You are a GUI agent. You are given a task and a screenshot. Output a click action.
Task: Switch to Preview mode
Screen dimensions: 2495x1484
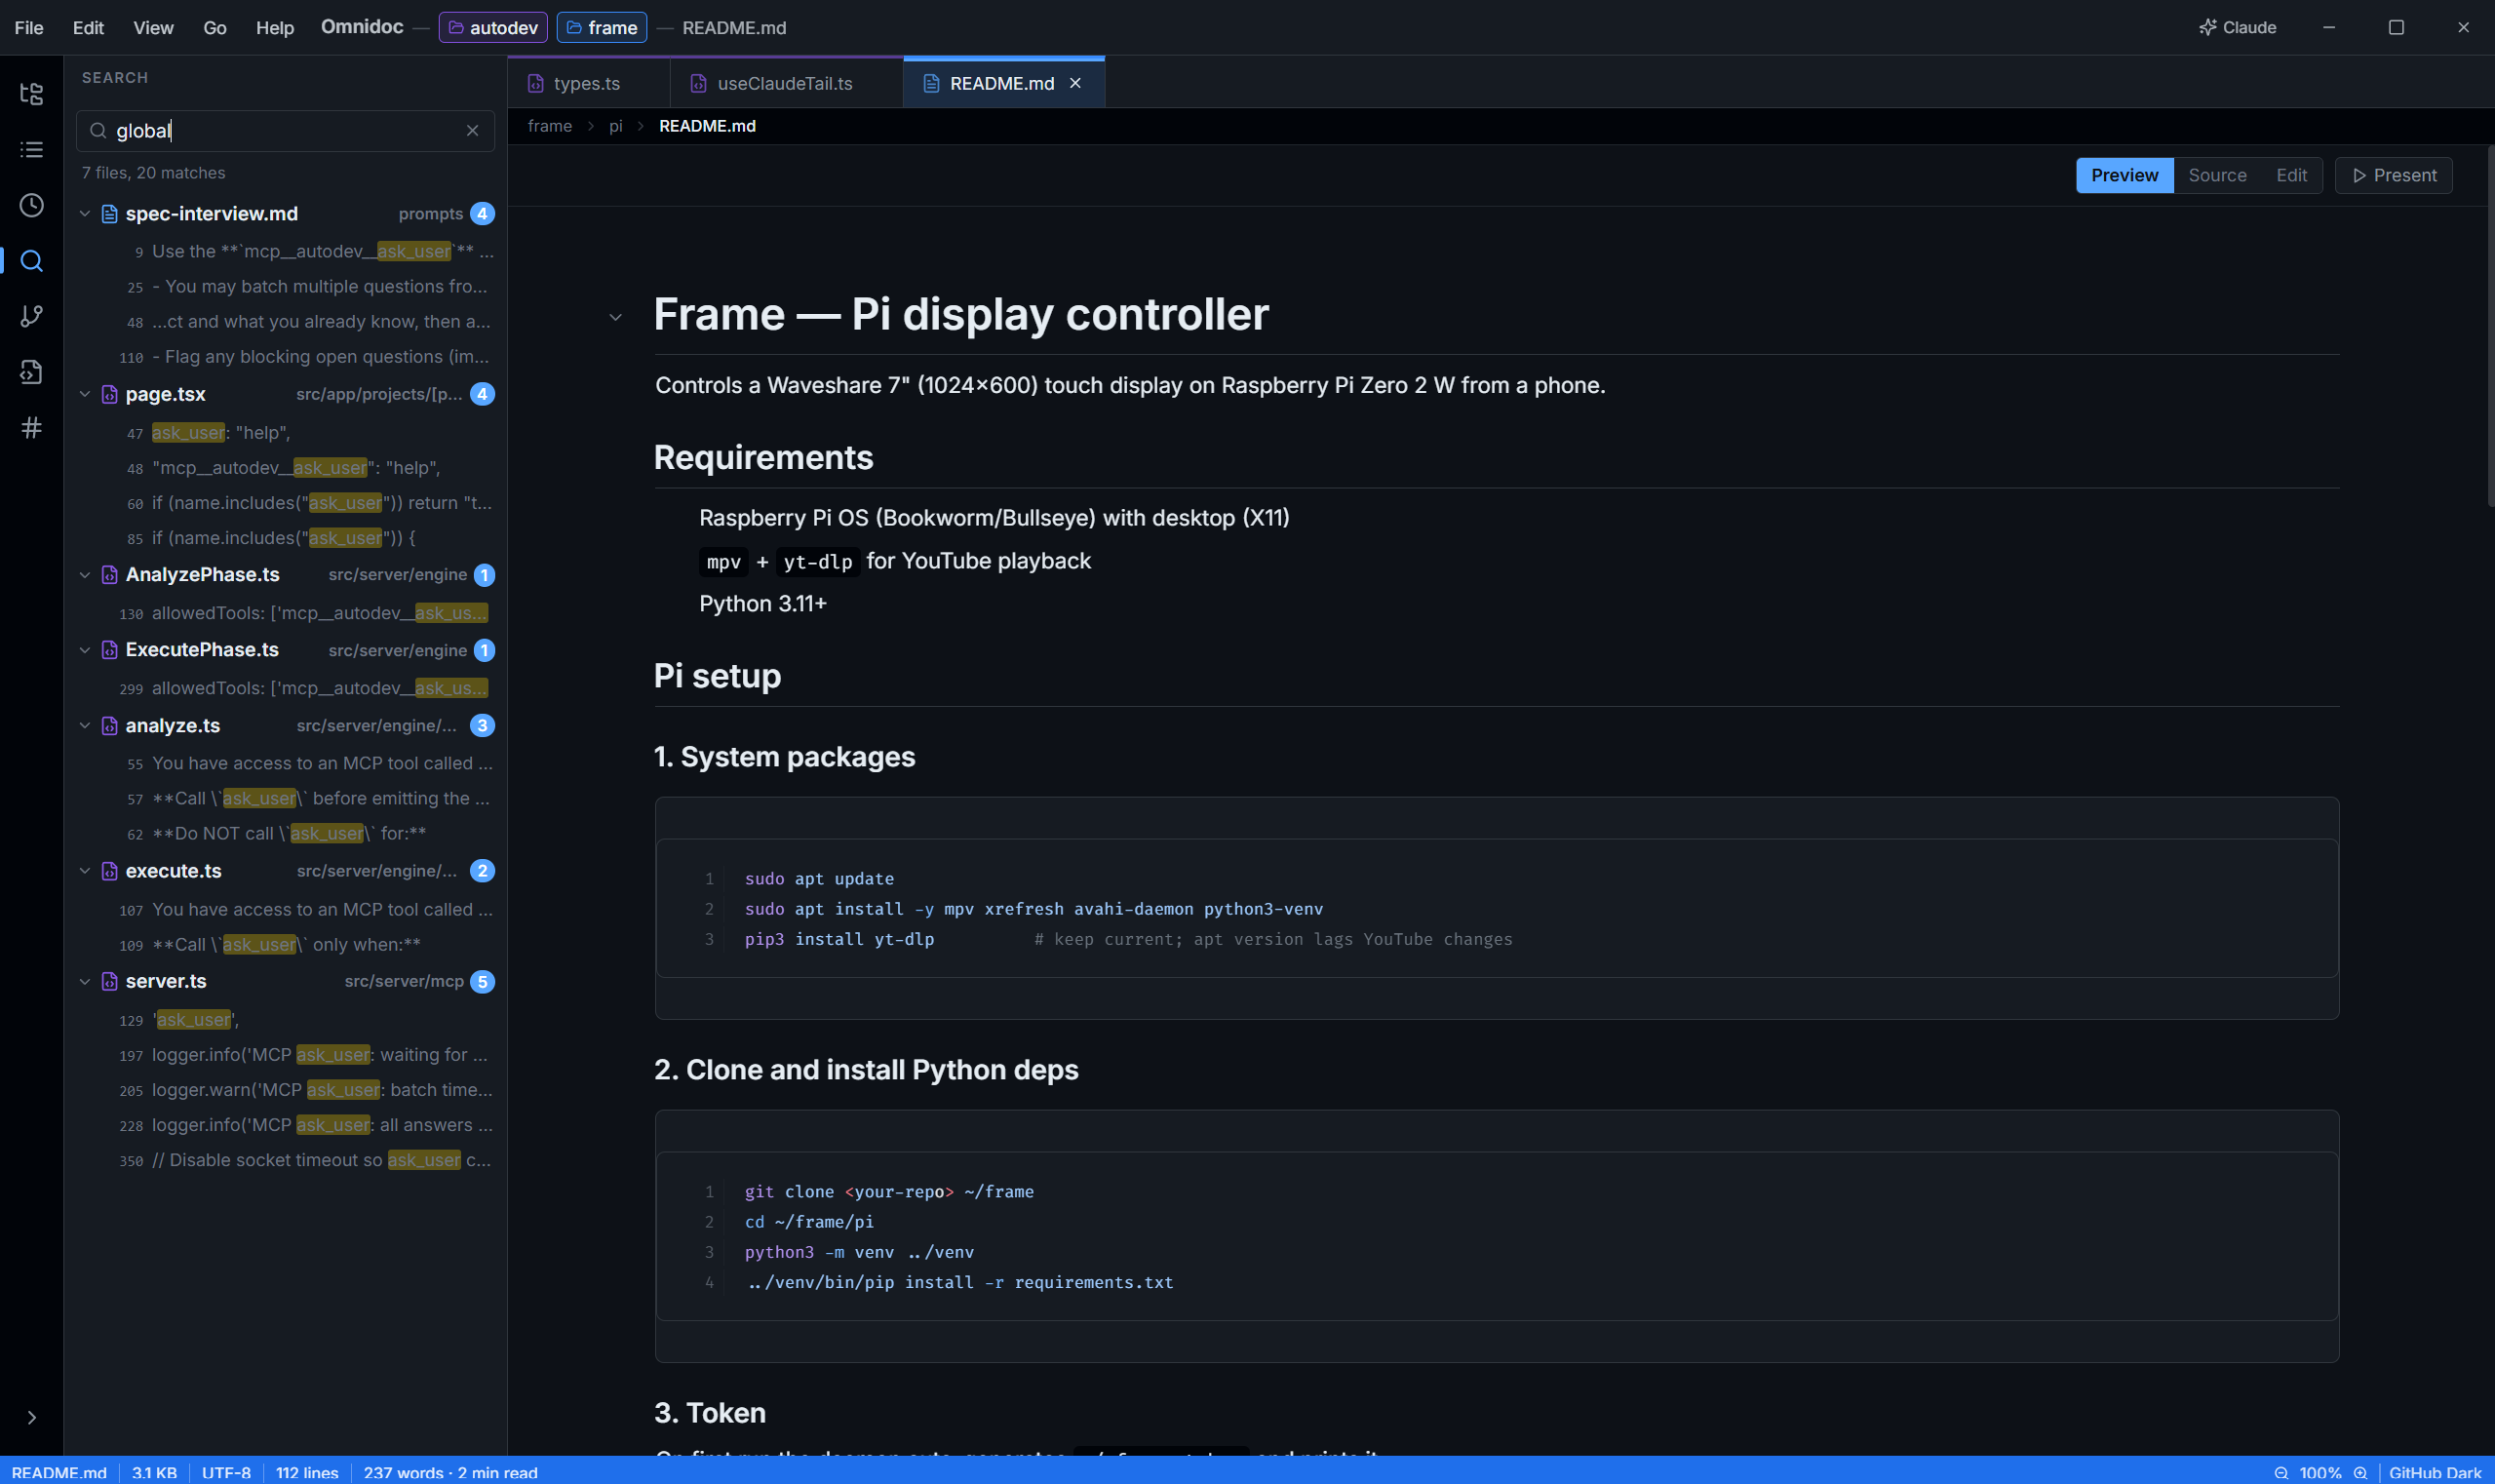2125,175
